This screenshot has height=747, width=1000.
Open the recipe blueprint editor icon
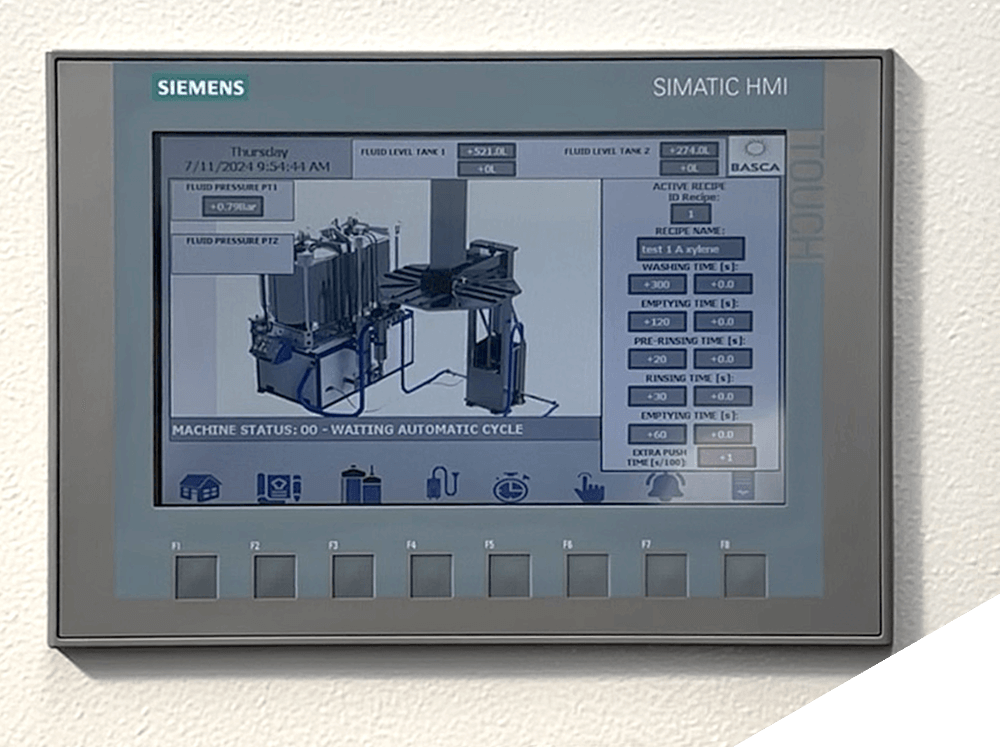[x=279, y=487]
